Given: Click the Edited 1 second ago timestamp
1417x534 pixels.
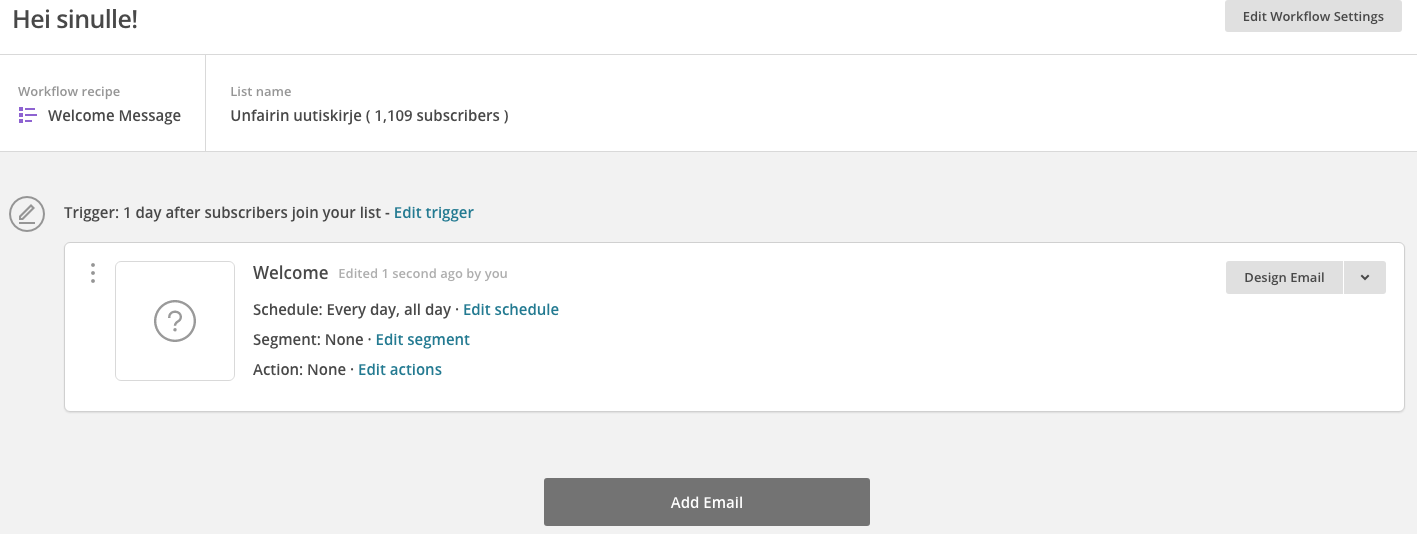Looking at the screenshot, I should pyautogui.click(x=423, y=274).
